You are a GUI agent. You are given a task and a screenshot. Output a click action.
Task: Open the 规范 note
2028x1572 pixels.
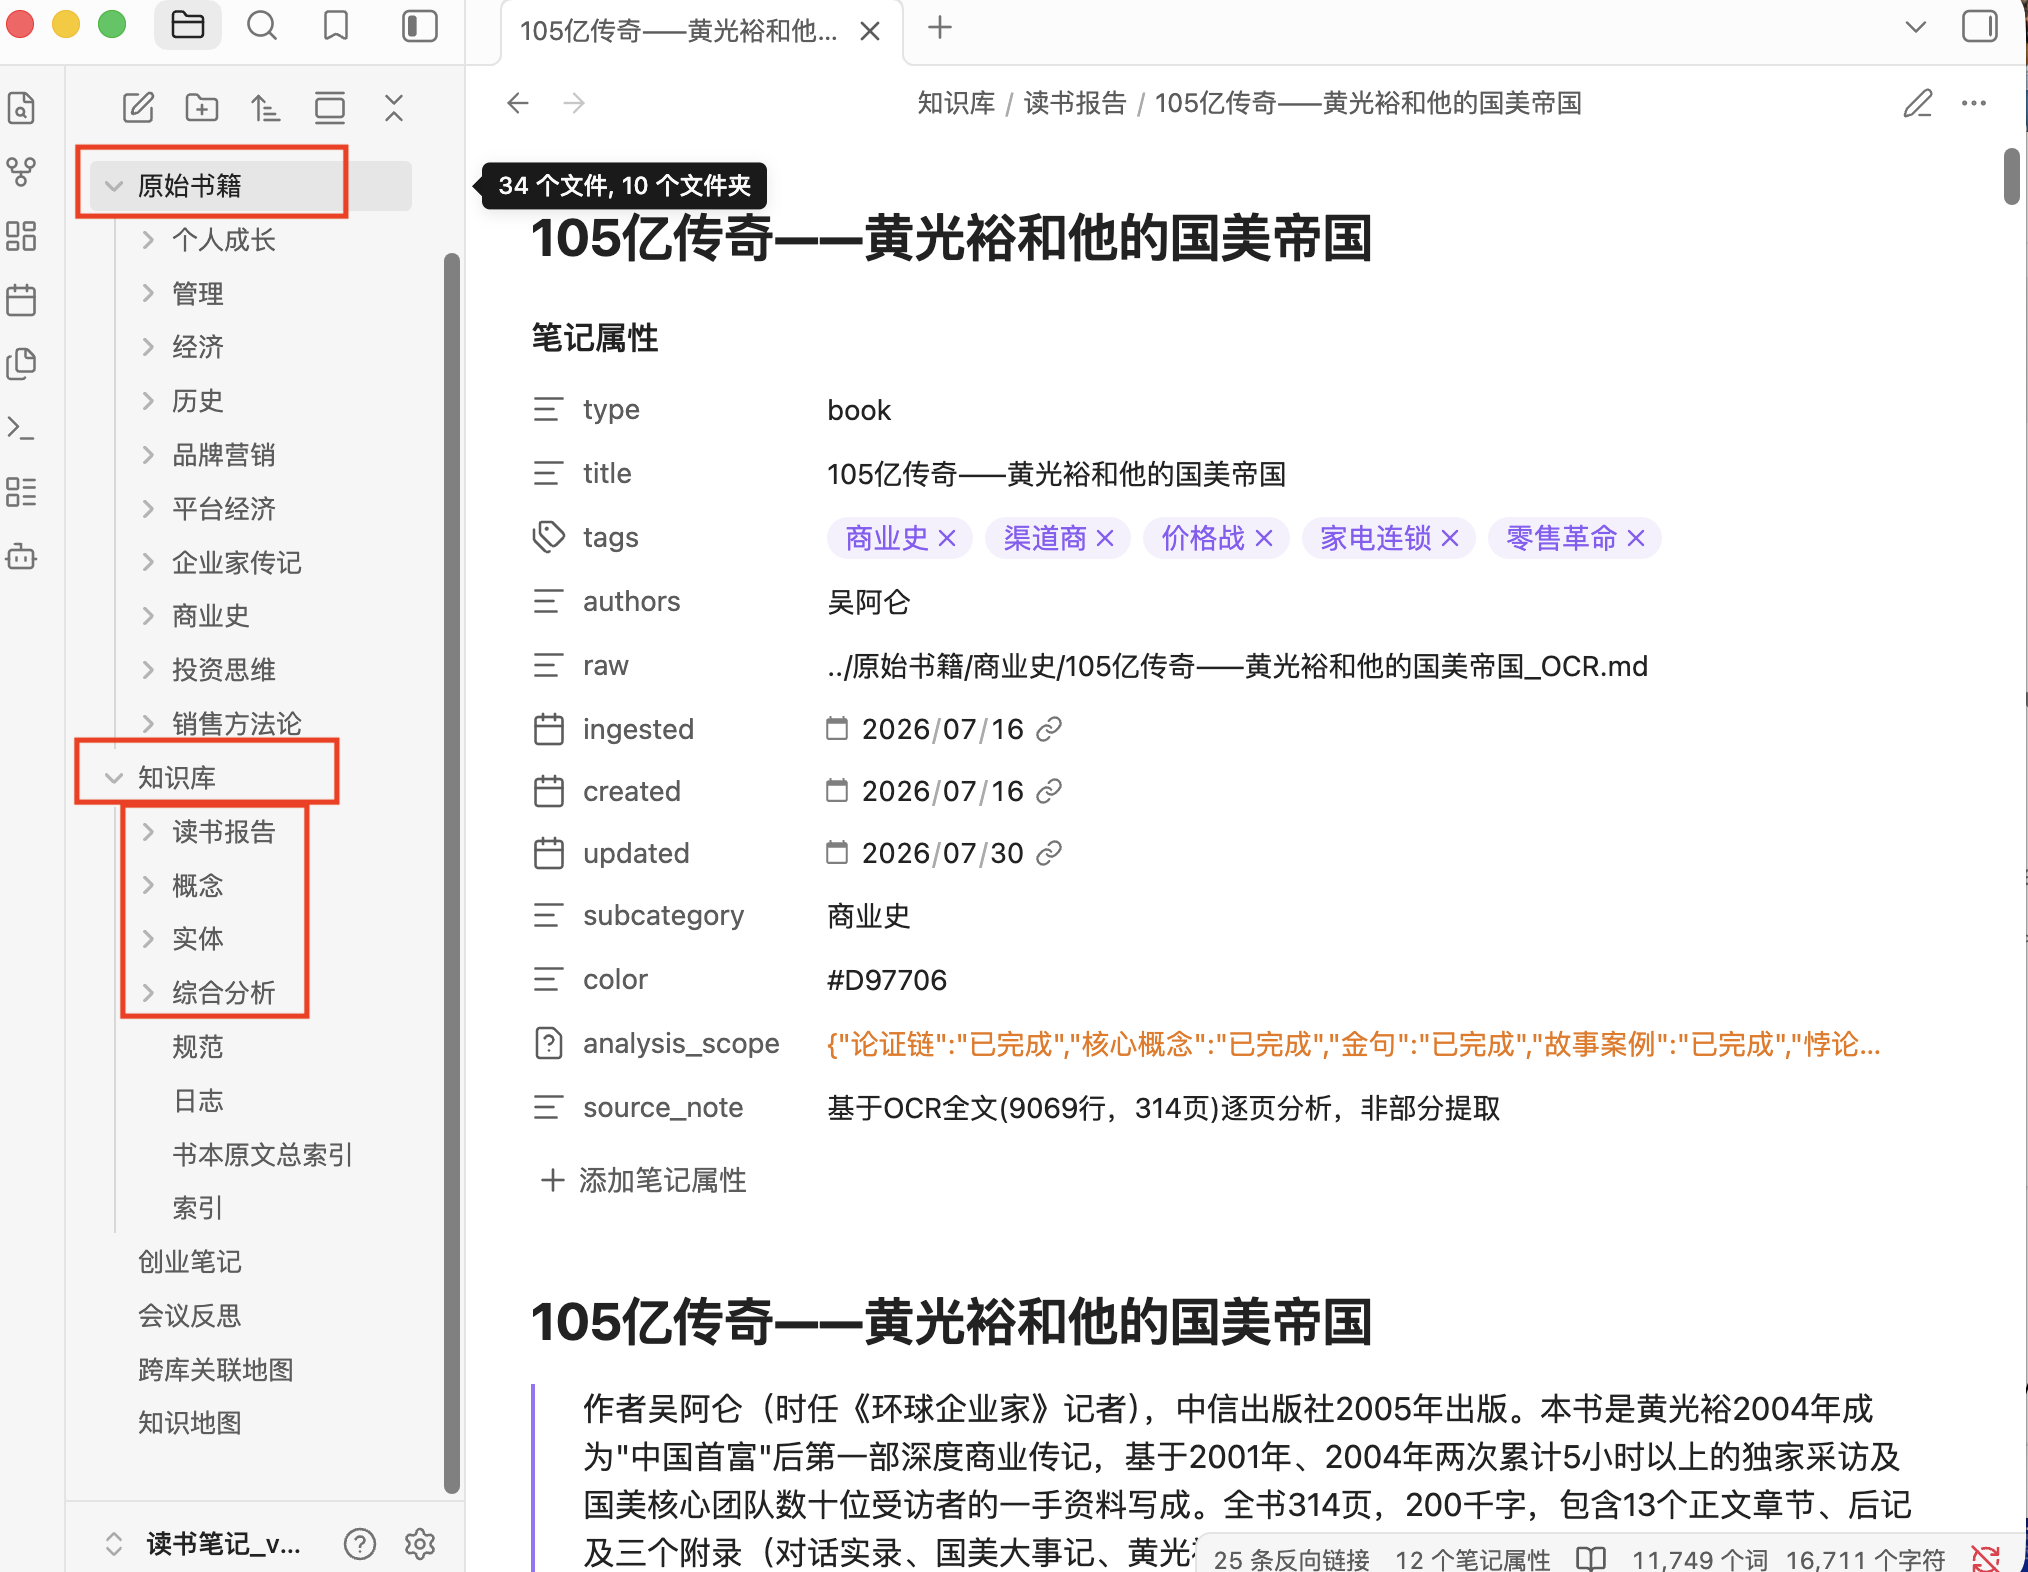click(x=198, y=1047)
